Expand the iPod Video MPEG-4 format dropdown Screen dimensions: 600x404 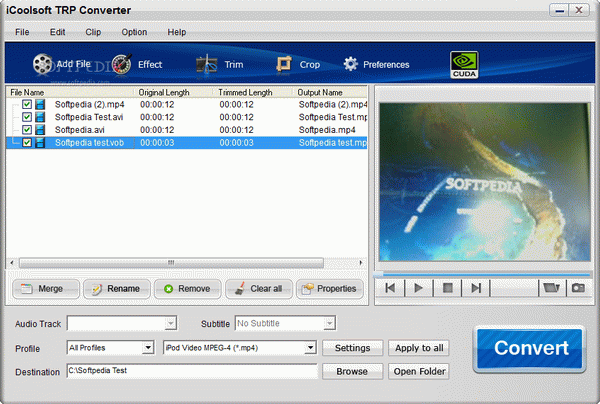click(x=310, y=348)
